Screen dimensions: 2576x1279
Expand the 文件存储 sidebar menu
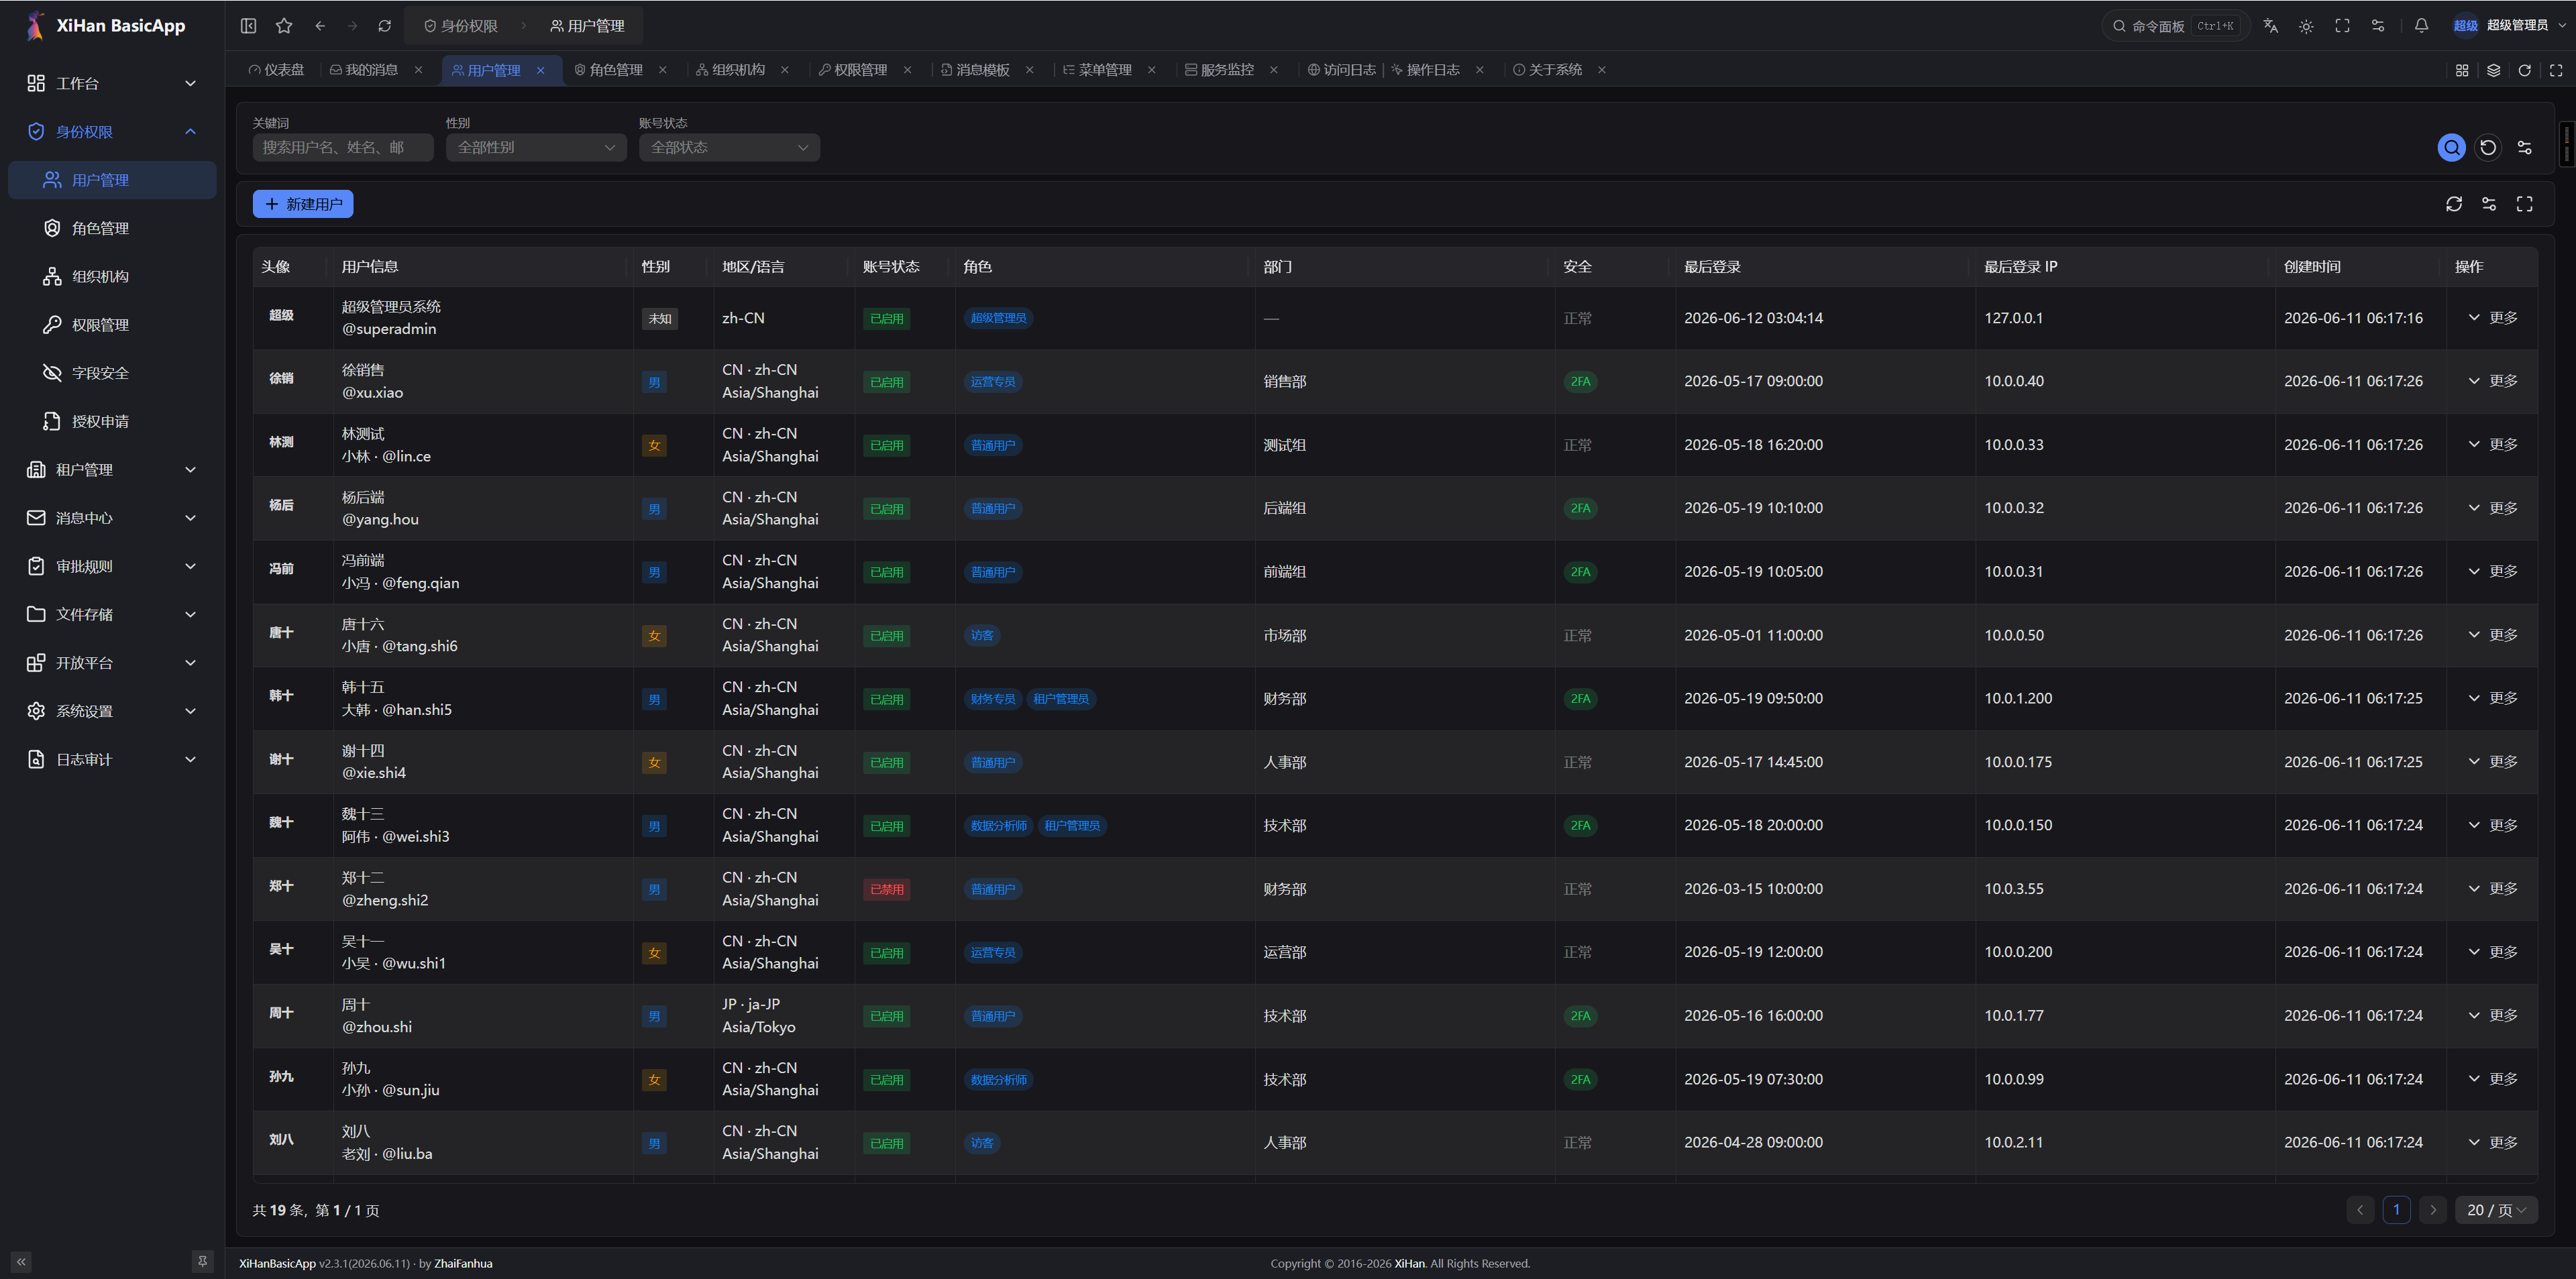coord(112,615)
